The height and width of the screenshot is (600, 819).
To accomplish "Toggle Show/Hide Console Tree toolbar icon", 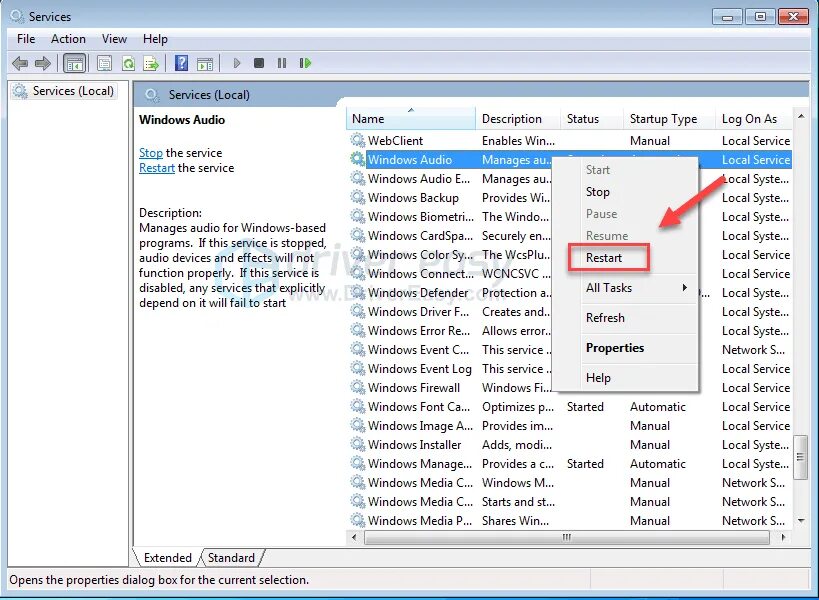I will (74, 64).
